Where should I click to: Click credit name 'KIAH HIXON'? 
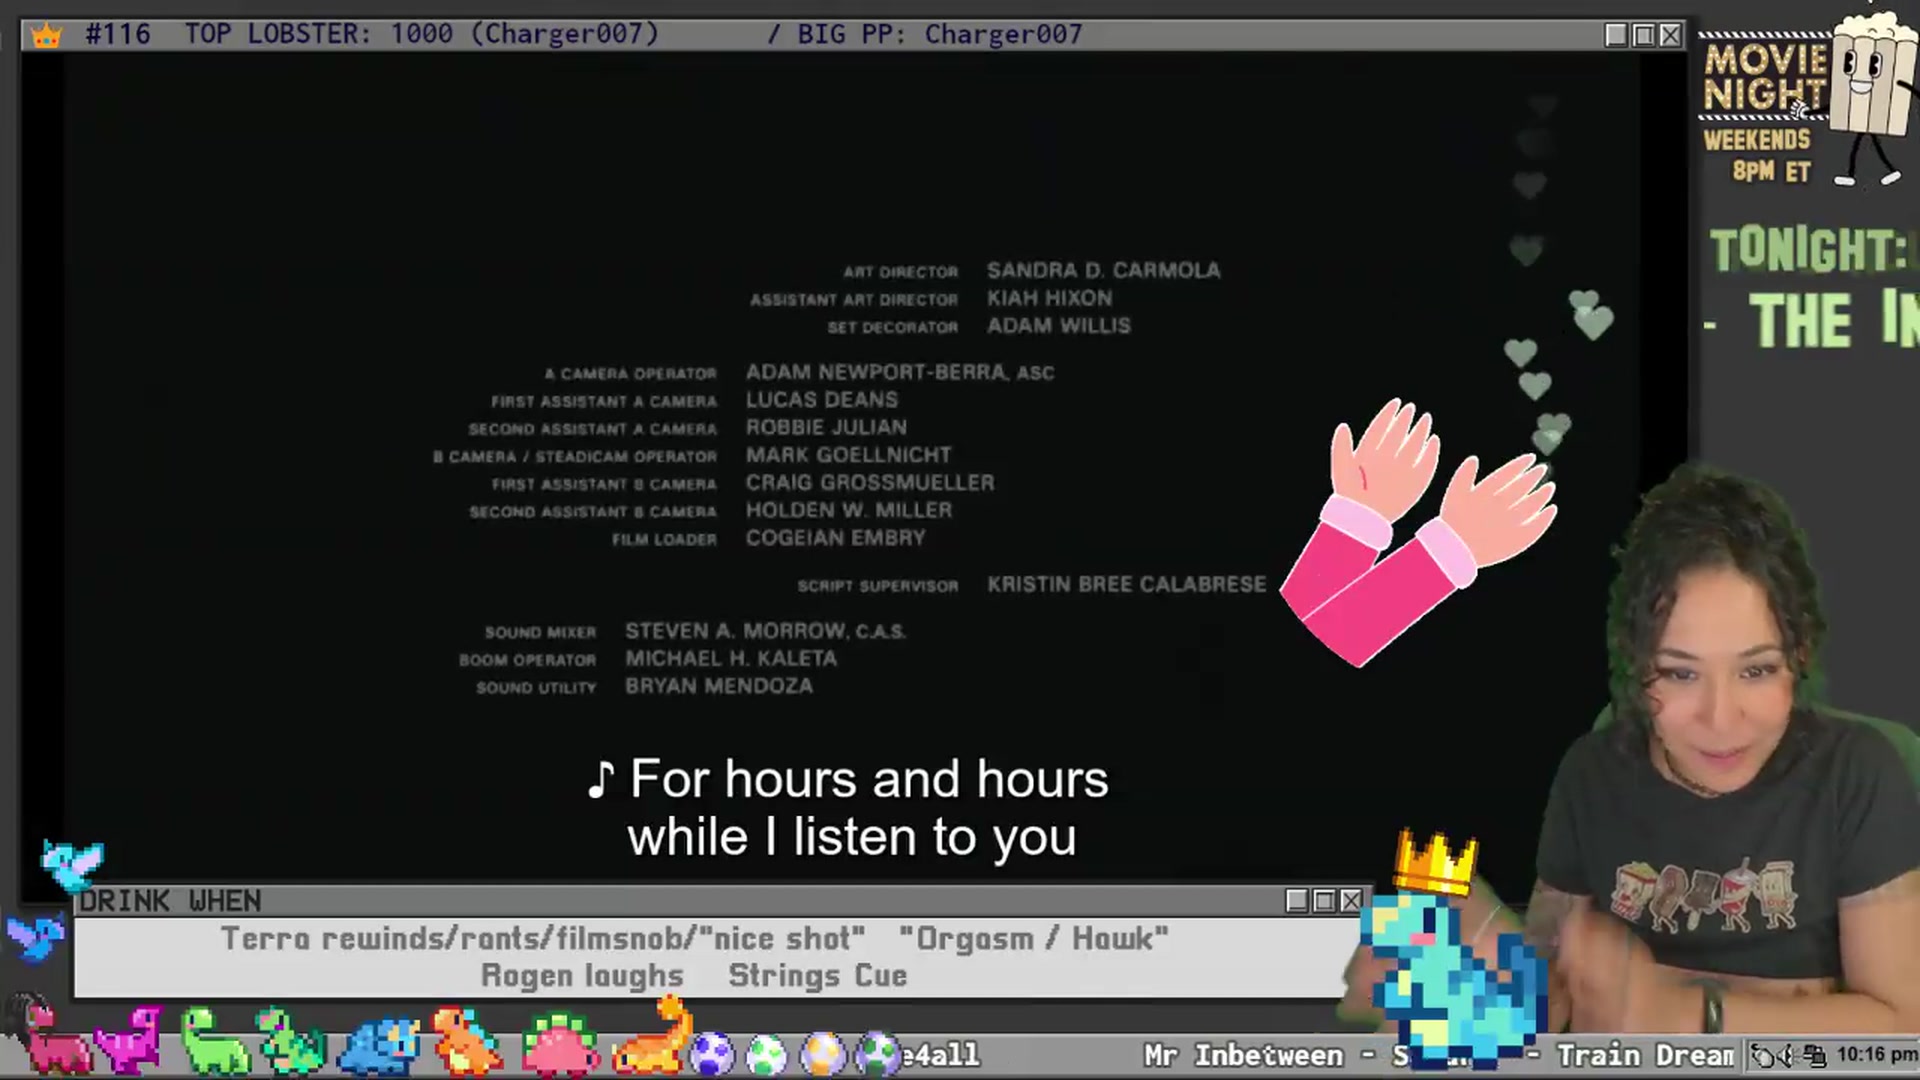coord(1049,298)
